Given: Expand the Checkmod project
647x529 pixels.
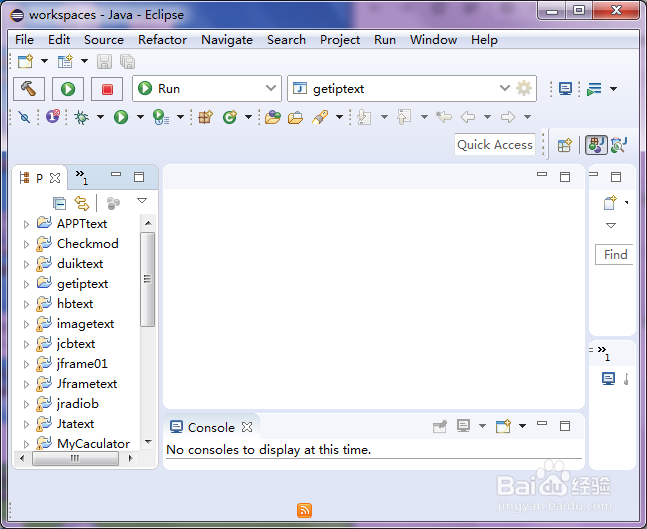Looking at the screenshot, I should [26, 244].
